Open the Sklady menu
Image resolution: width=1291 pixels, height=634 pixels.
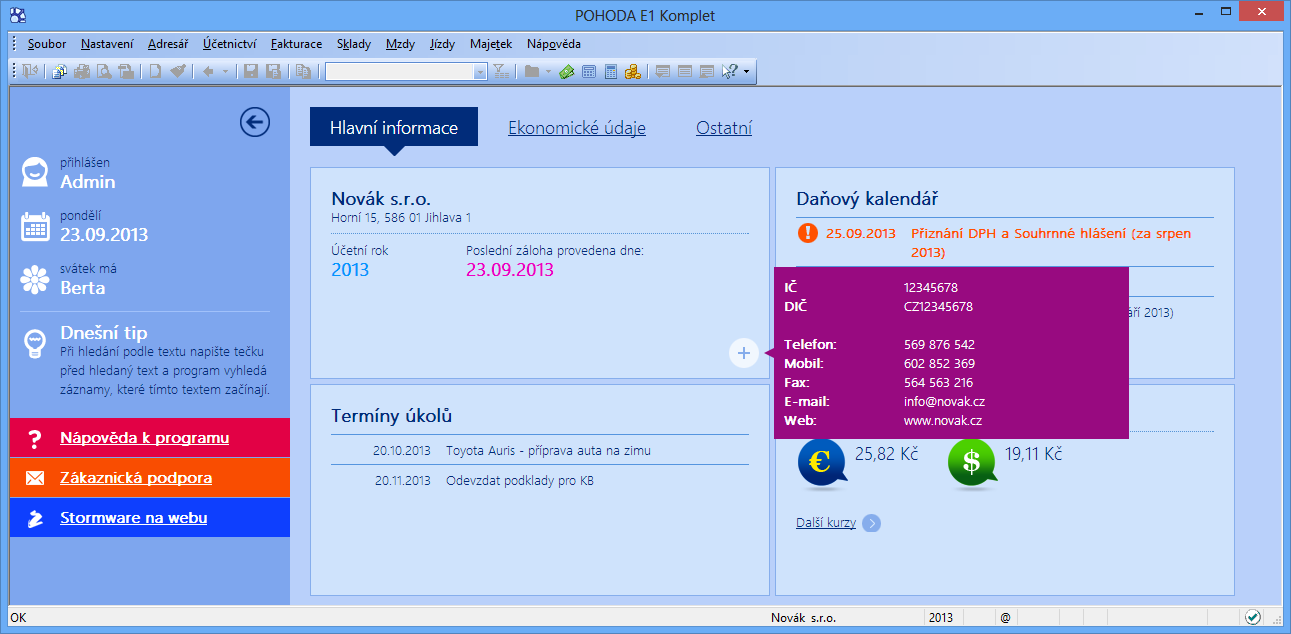354,44
